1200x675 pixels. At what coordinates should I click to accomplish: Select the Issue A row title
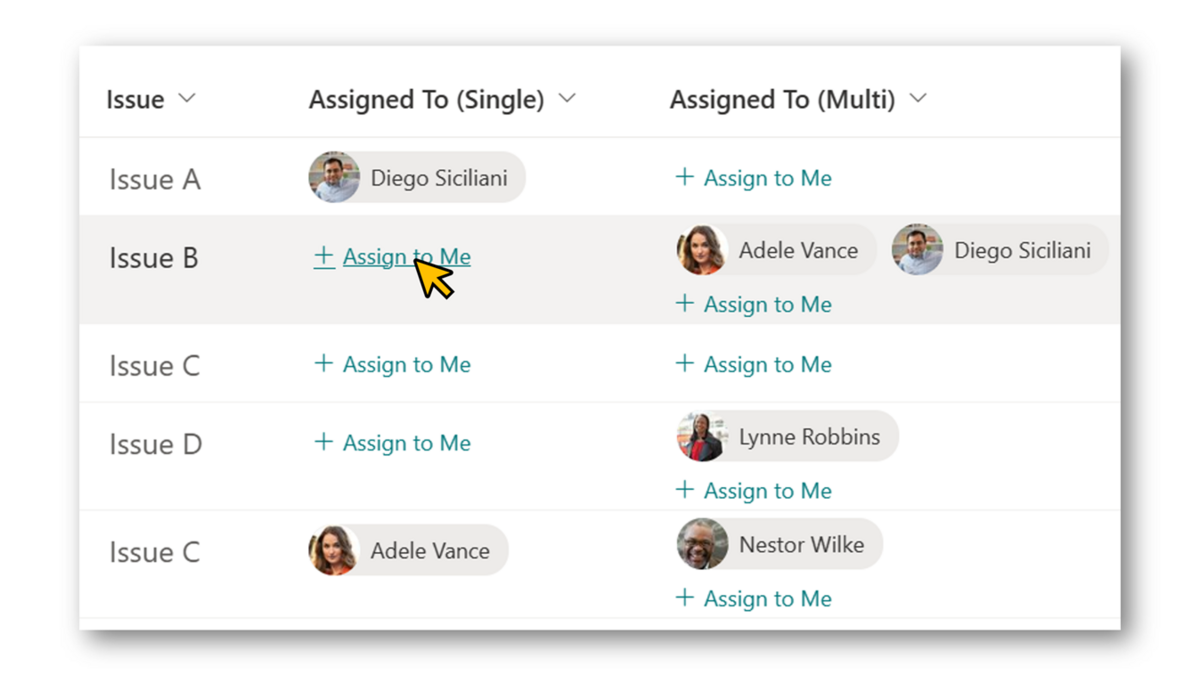[155, 180]
